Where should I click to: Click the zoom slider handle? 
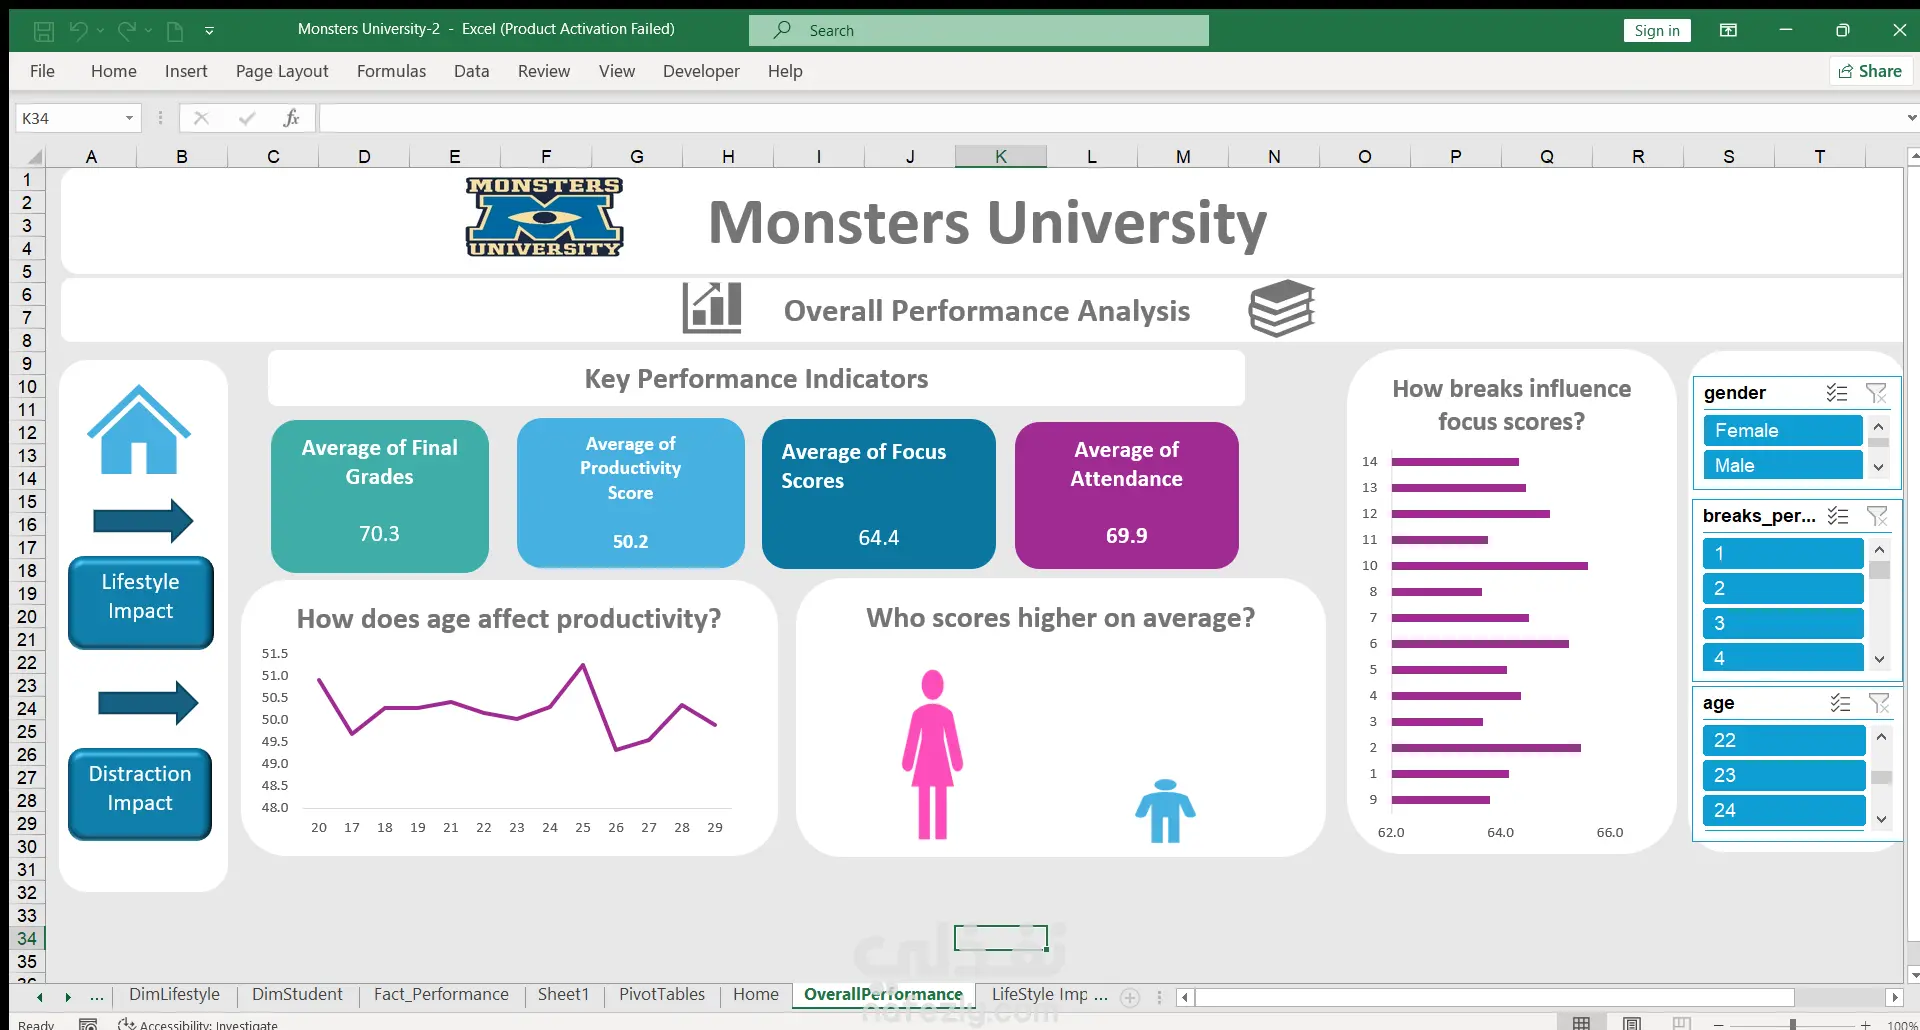1793,1024
